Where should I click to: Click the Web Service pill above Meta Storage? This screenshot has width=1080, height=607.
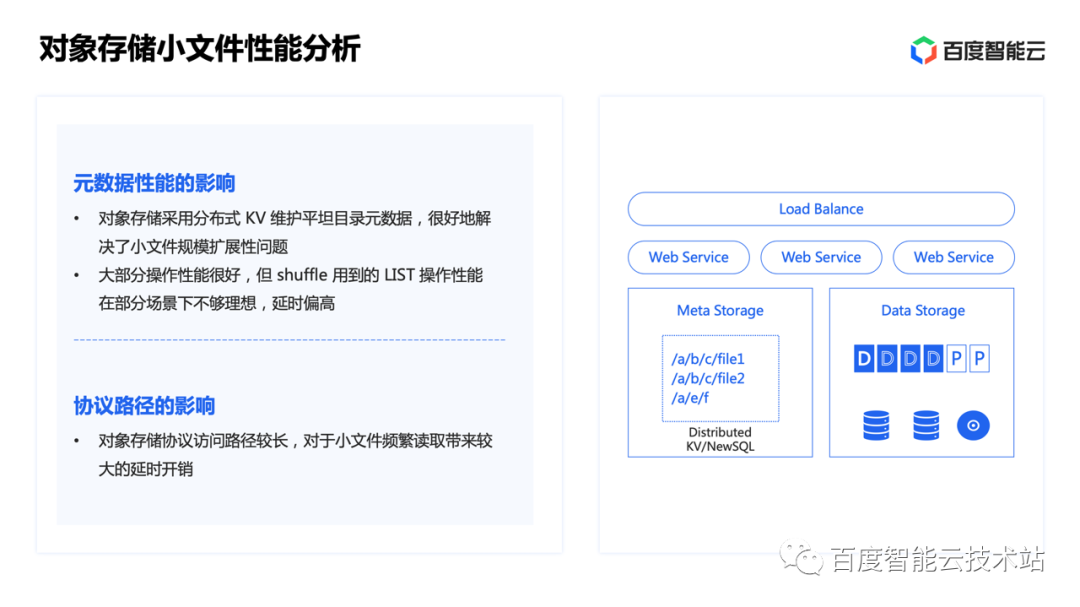pos(689,257)
